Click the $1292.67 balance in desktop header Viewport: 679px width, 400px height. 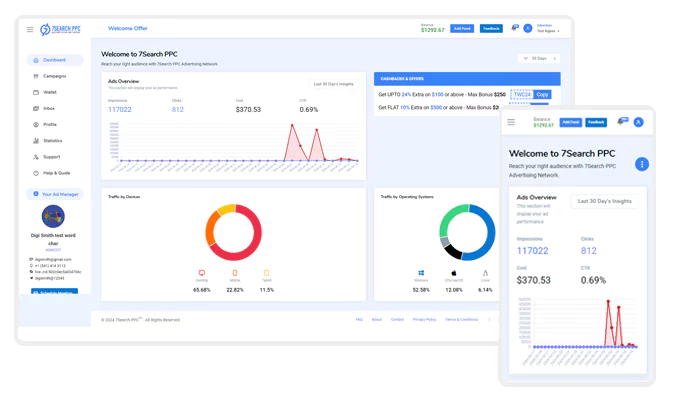433,30
